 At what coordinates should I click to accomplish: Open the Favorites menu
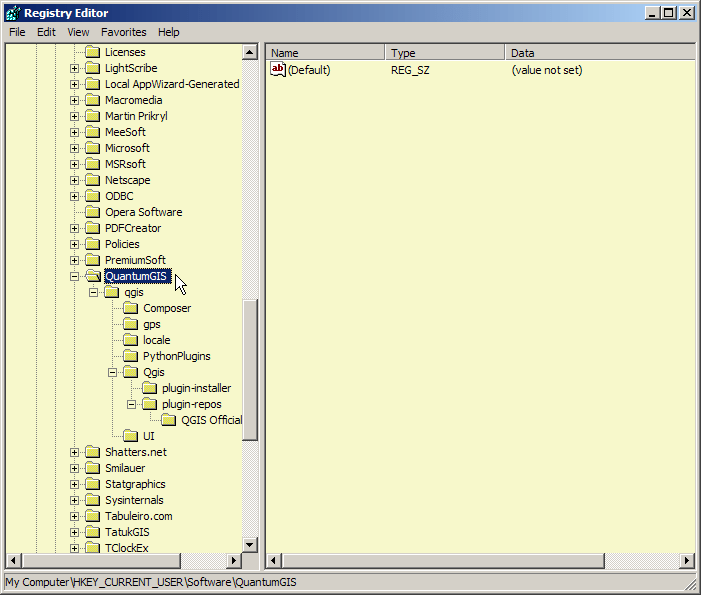click(123, 32)
